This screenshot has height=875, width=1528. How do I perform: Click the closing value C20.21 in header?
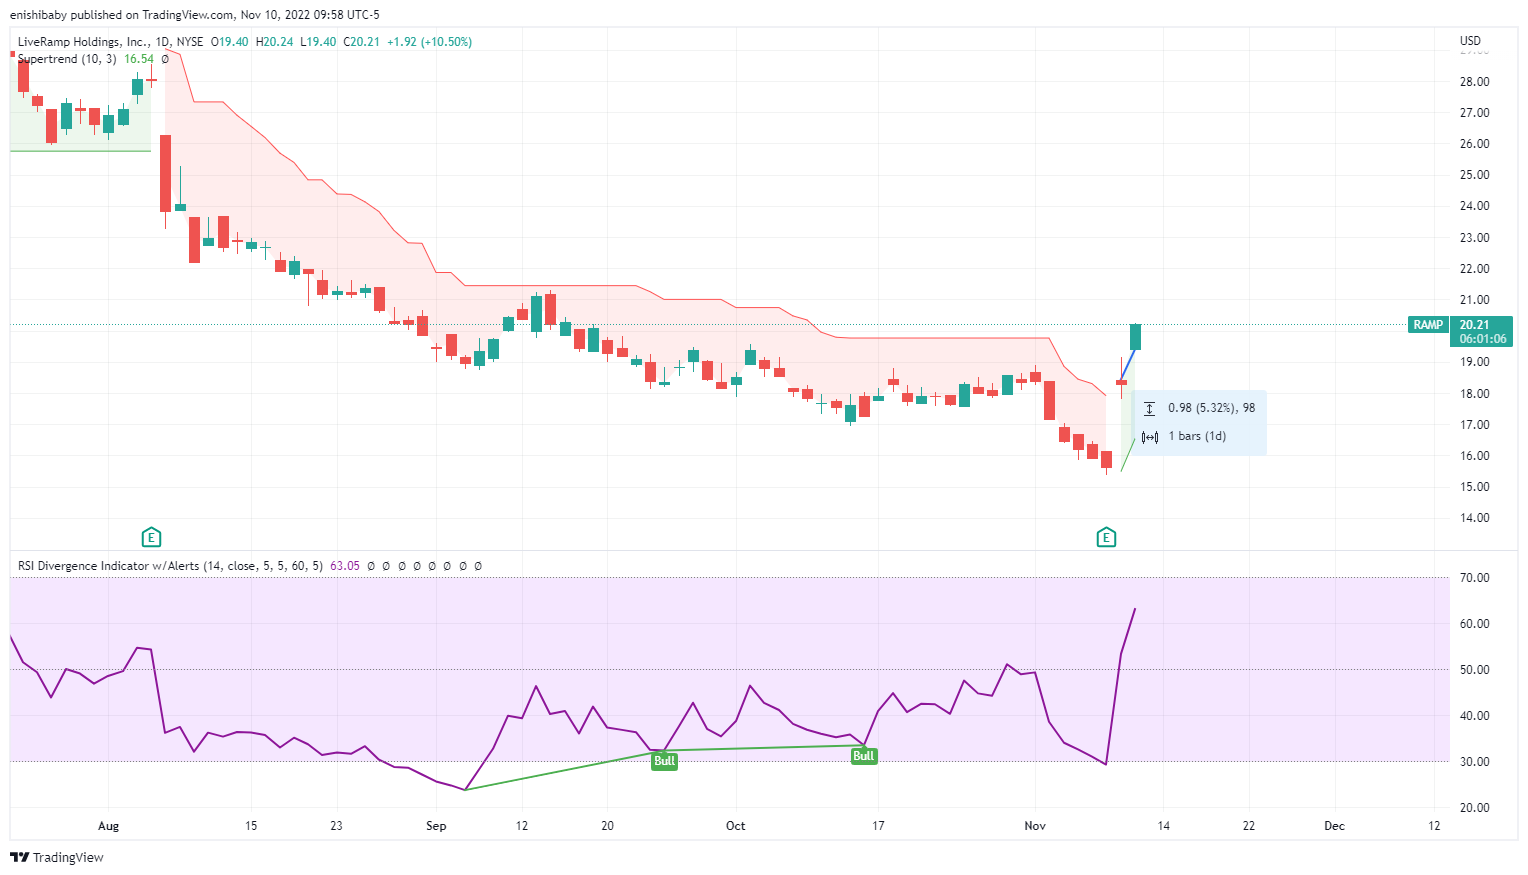point(362,42)
